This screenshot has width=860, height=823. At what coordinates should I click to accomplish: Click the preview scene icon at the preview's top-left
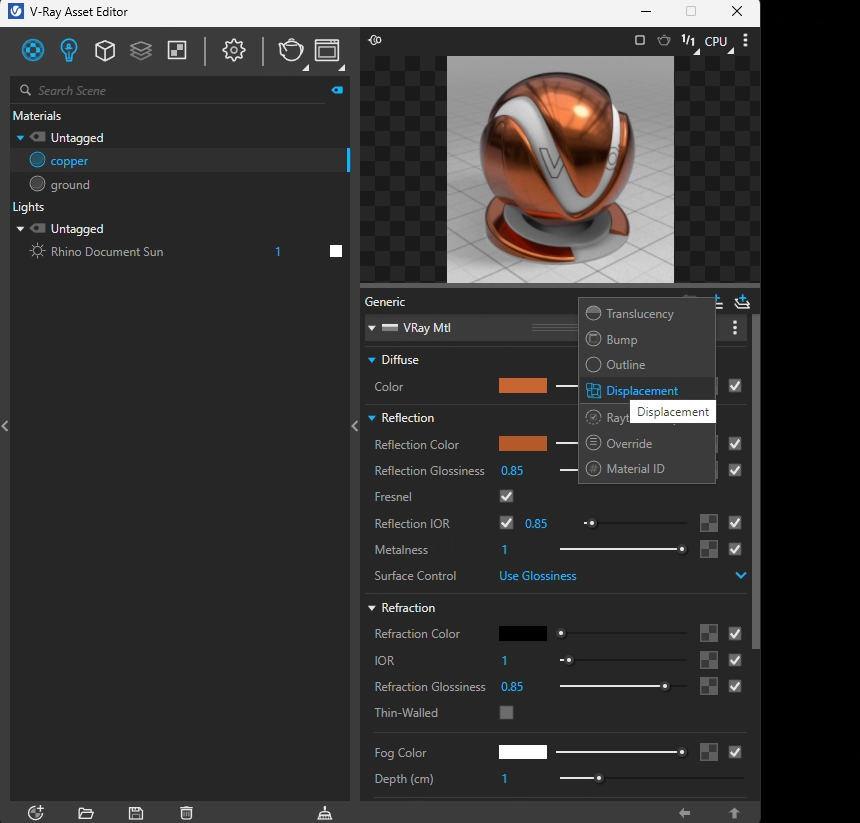click(375, 40)
